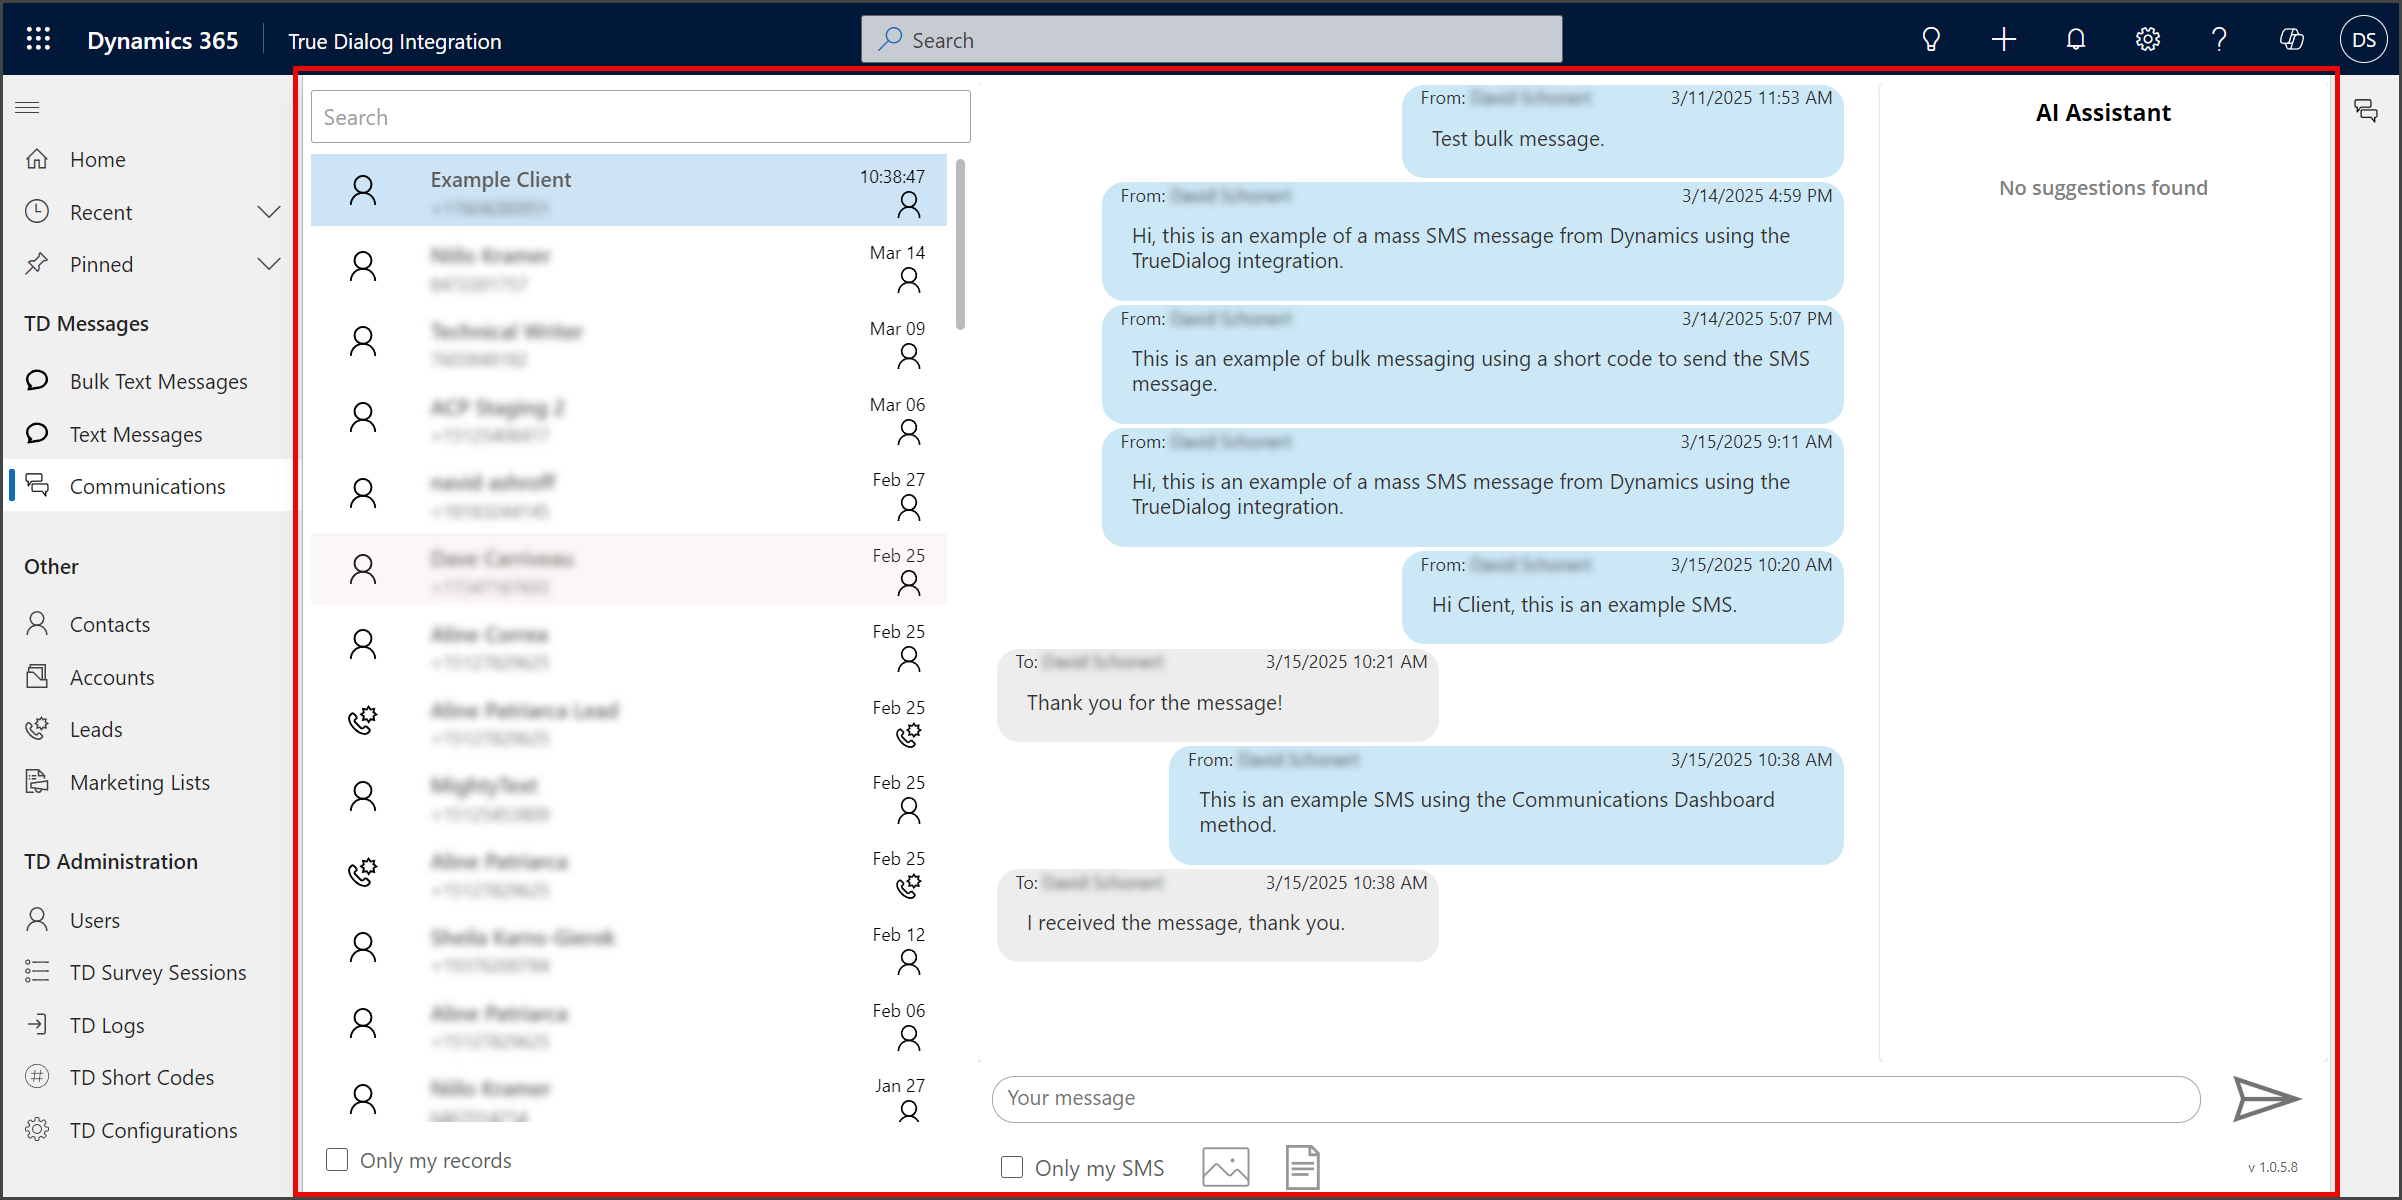This screenshot has height=1200, width=2402.
Task: Click the plus quick create icon
Action: click(2004, 40)
